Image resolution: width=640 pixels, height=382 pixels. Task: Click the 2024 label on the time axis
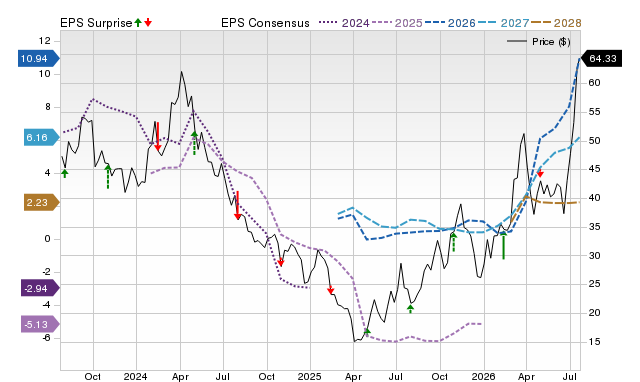(x=136, y=376)
